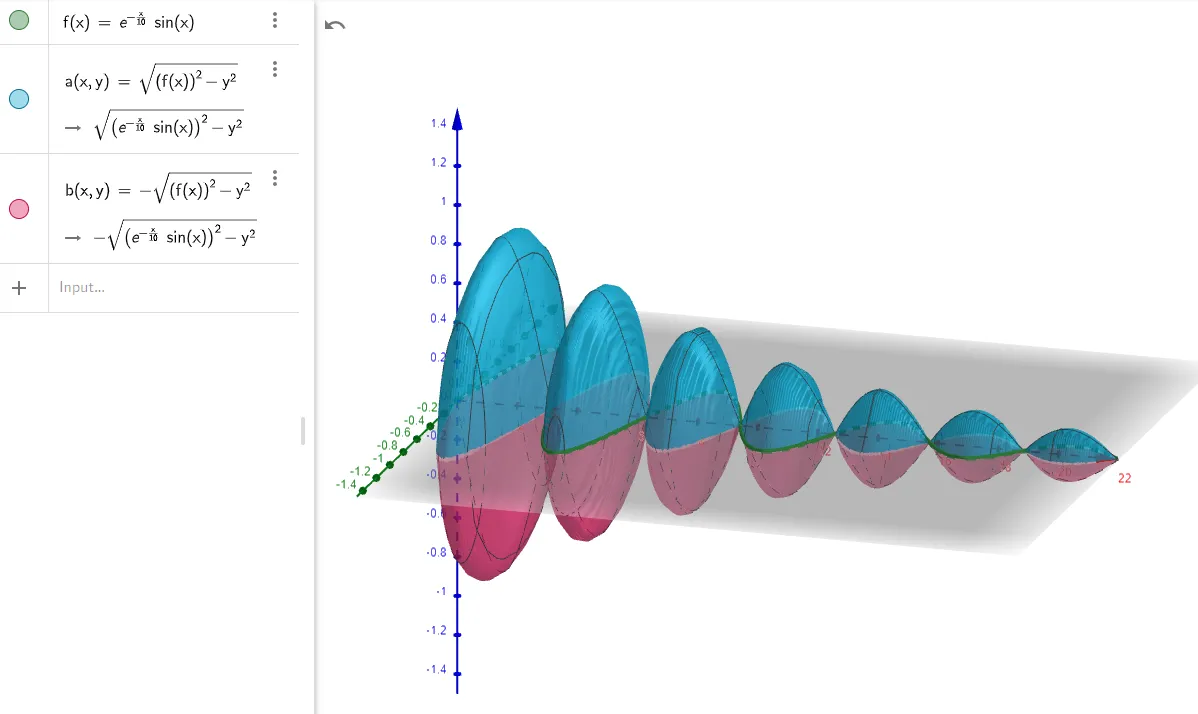Click the undo arrow icon
This screenshot has height=714, width=1198.
pyautogui.click(x=335, y=24)
